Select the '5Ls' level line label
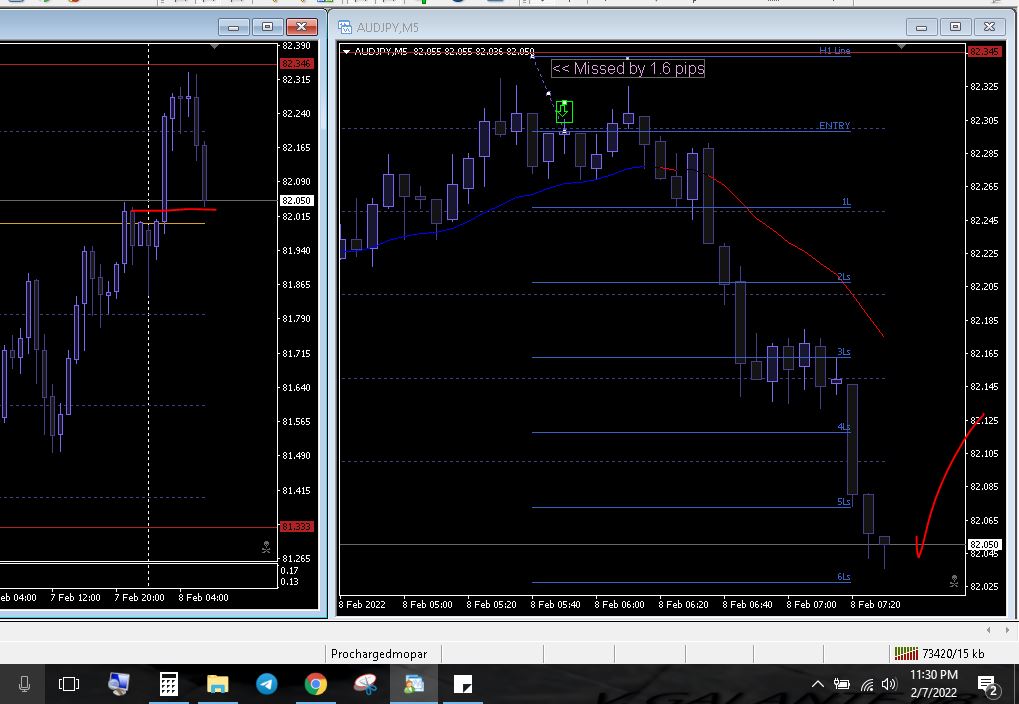The image size is (1019, 704). tap(844, 502)
